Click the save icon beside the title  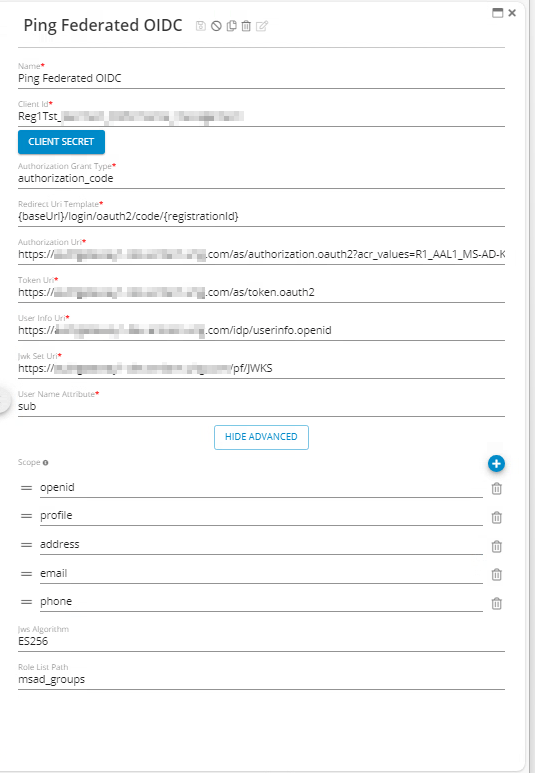click(x=201, y=26)
